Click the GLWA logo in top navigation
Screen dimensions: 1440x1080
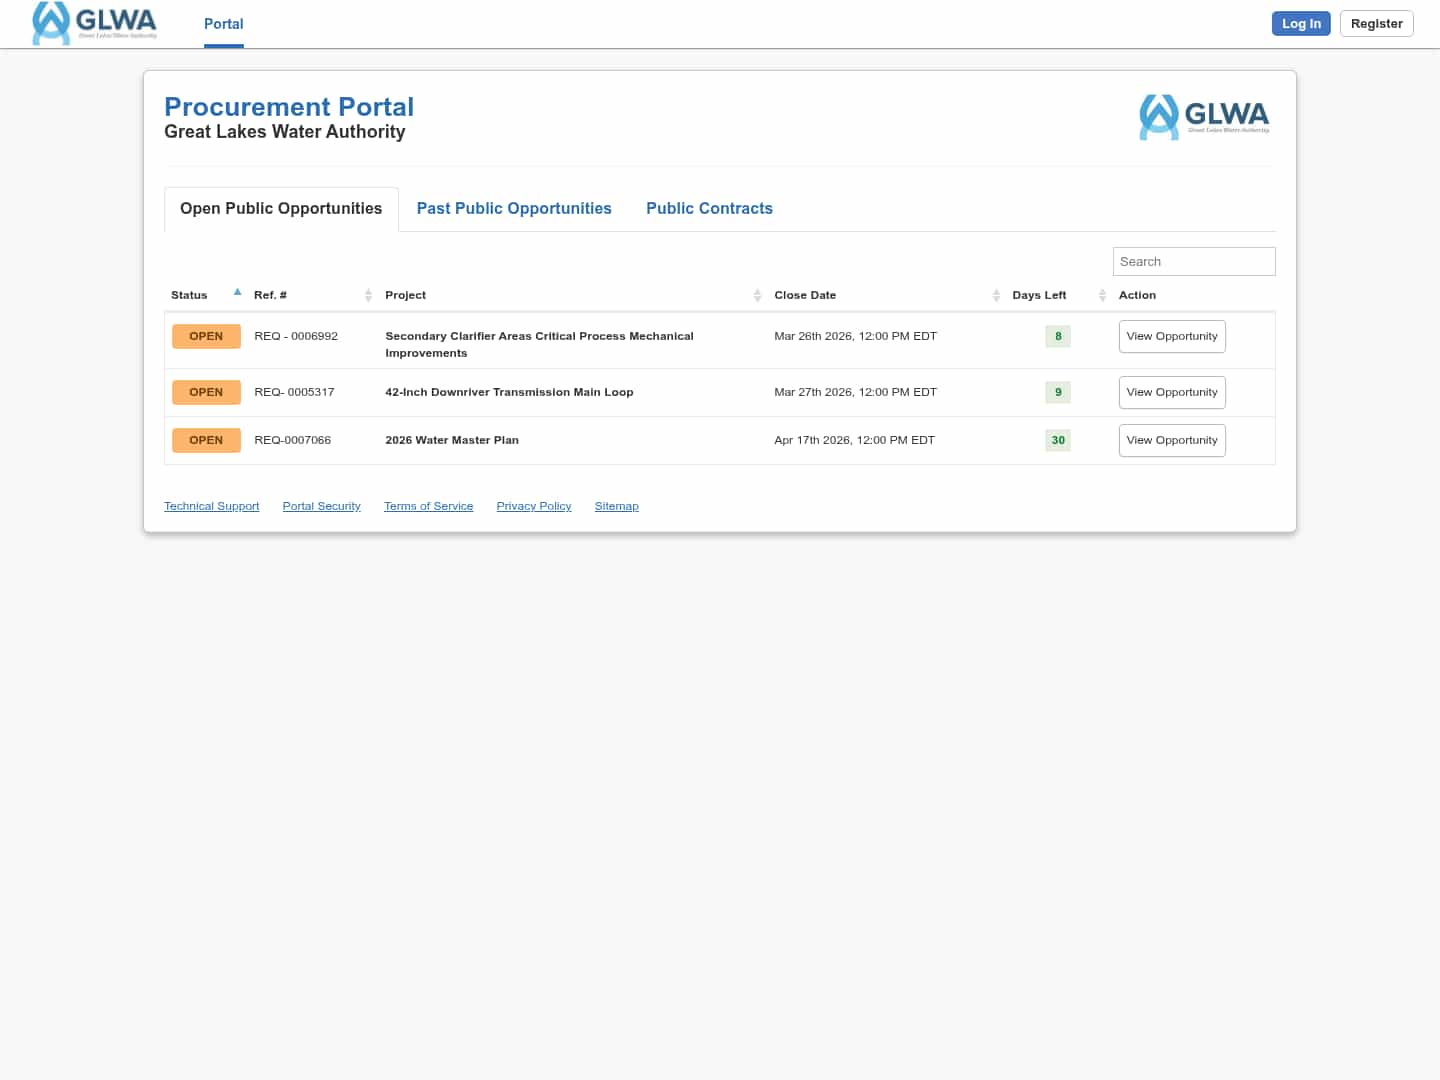(95, 23)
